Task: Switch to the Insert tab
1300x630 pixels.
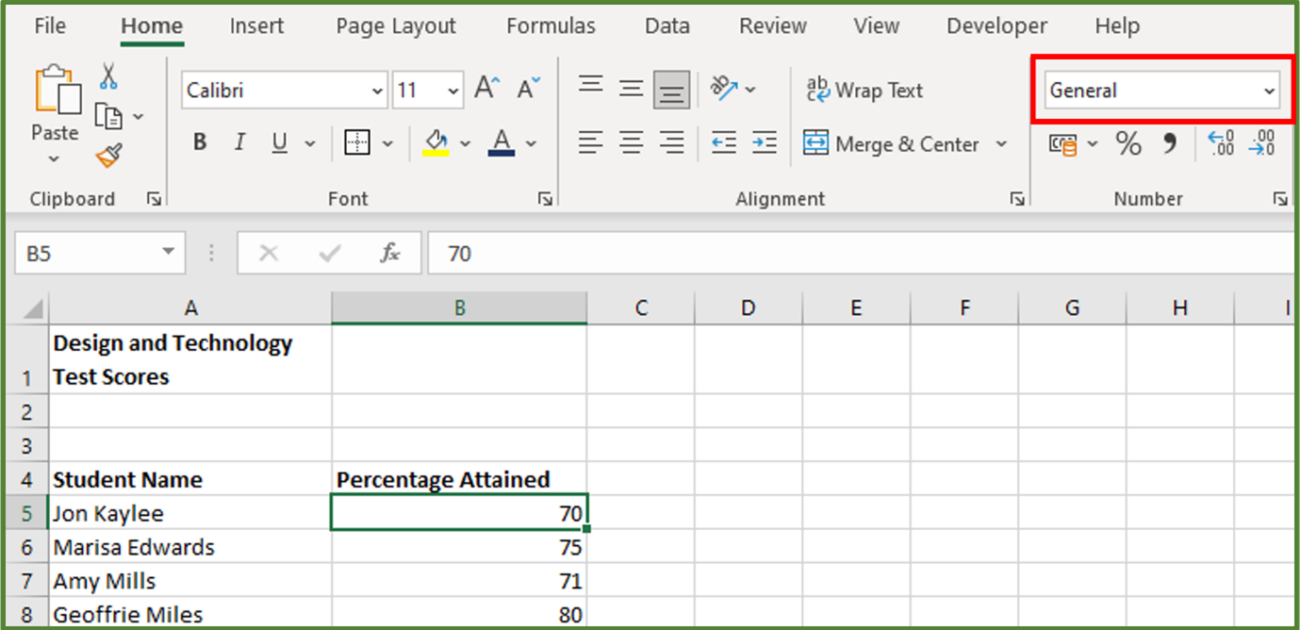Action: 256,26
